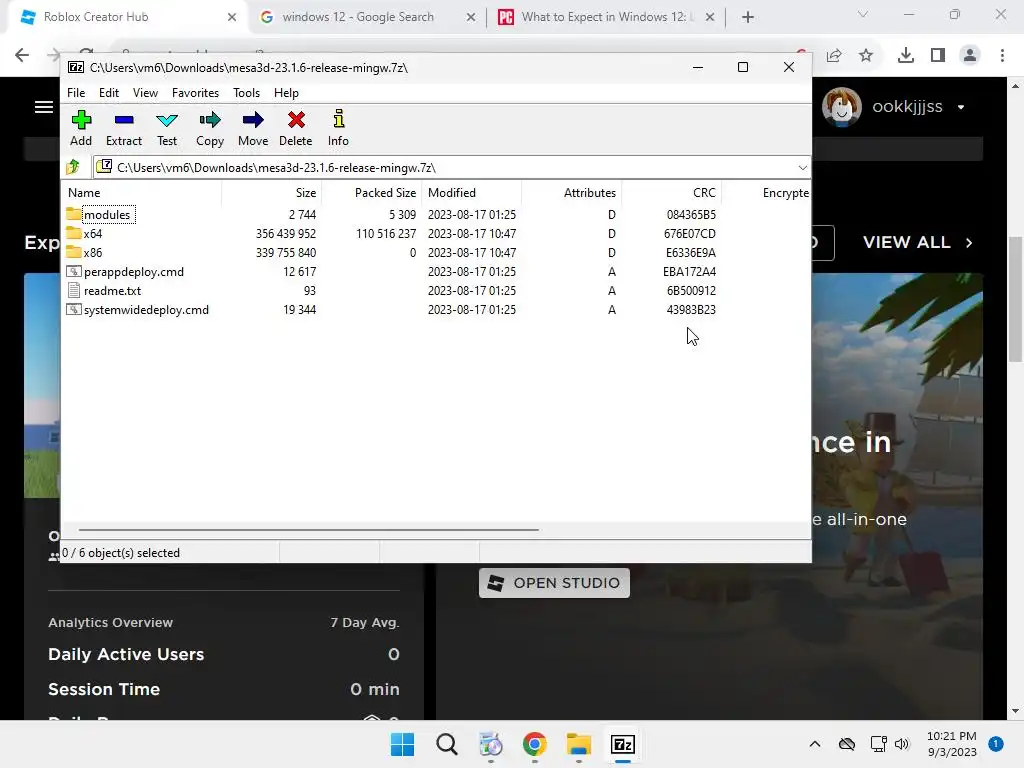Select the x86 folder icon

[74, 252]
